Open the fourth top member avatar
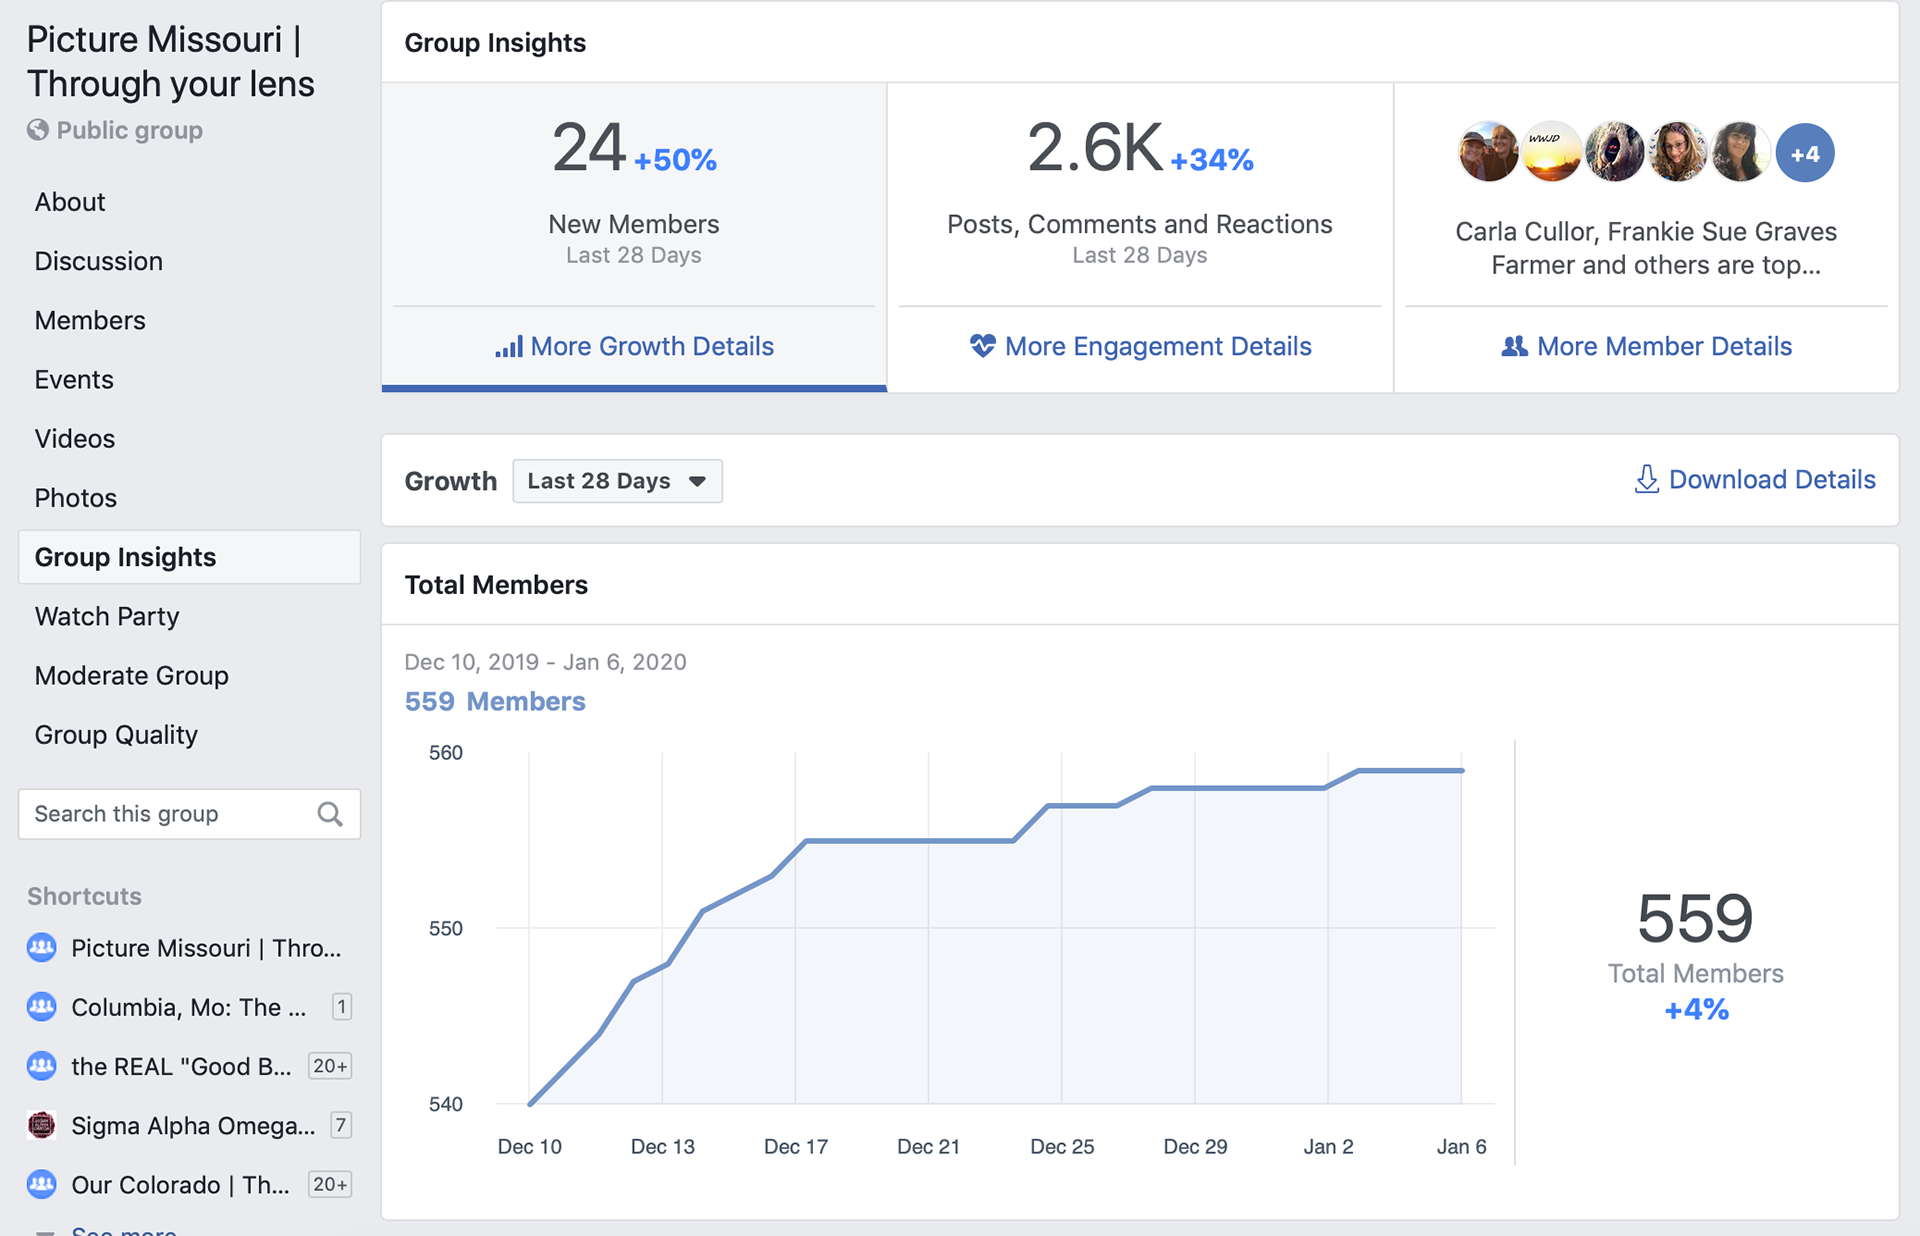 (1677, 153)
